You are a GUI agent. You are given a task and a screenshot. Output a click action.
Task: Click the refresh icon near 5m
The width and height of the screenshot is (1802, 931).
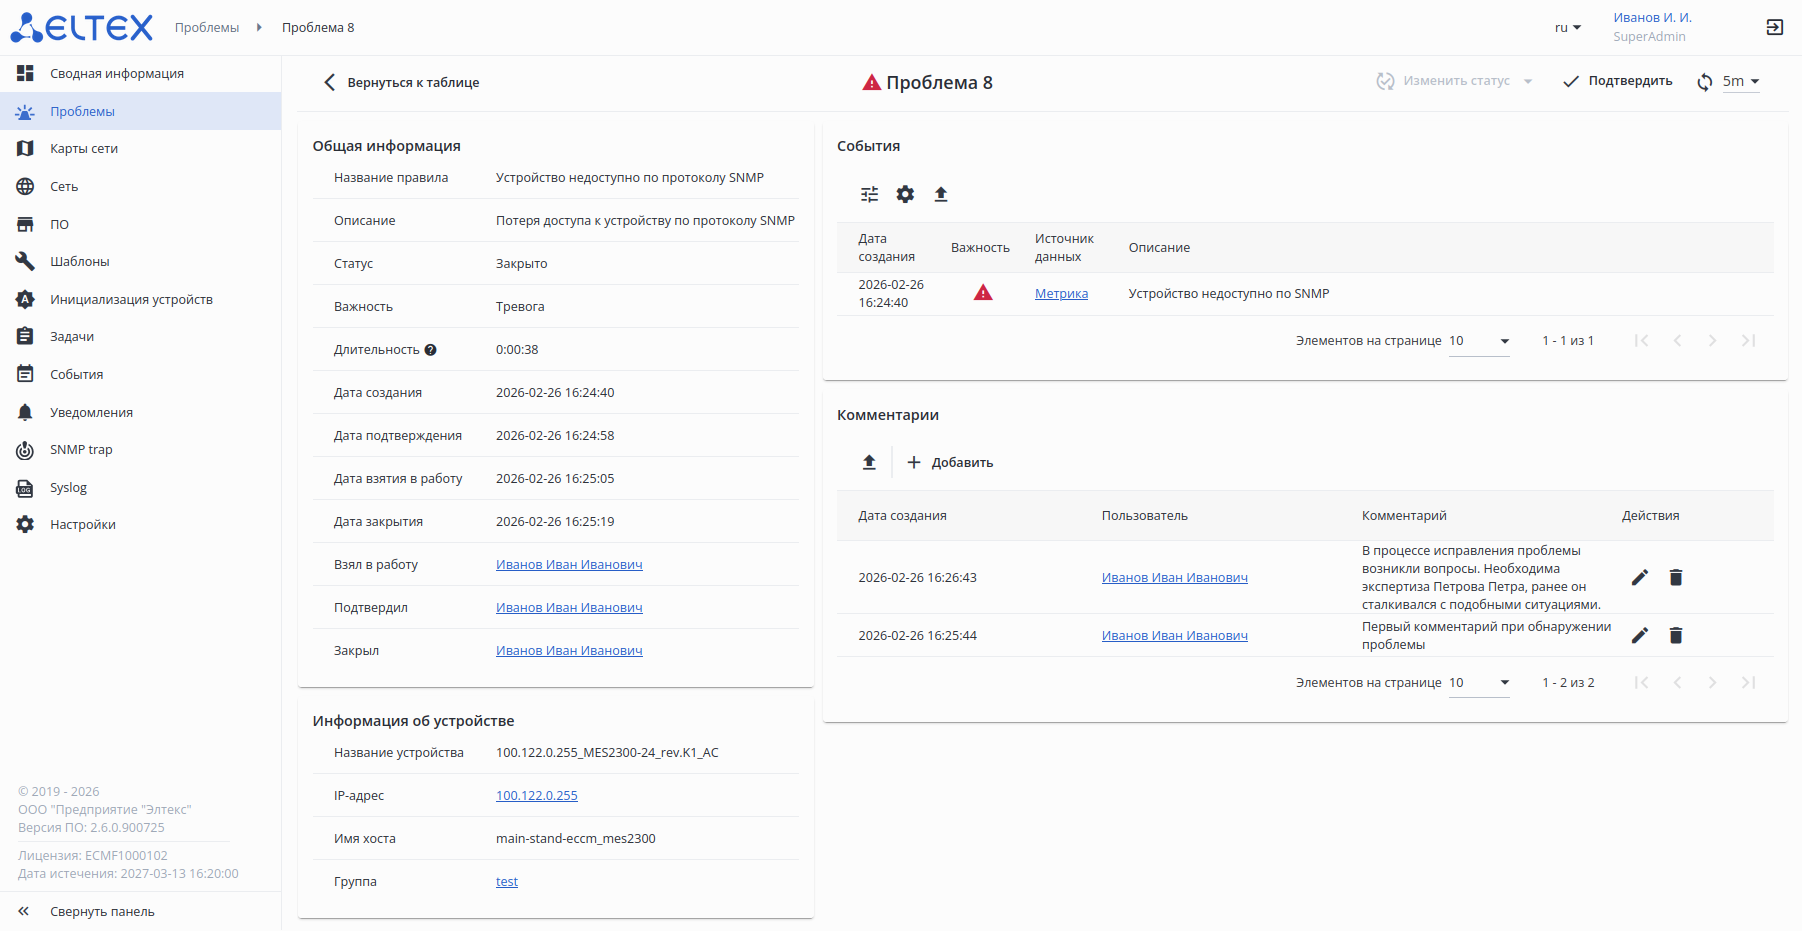point(1704,82)
